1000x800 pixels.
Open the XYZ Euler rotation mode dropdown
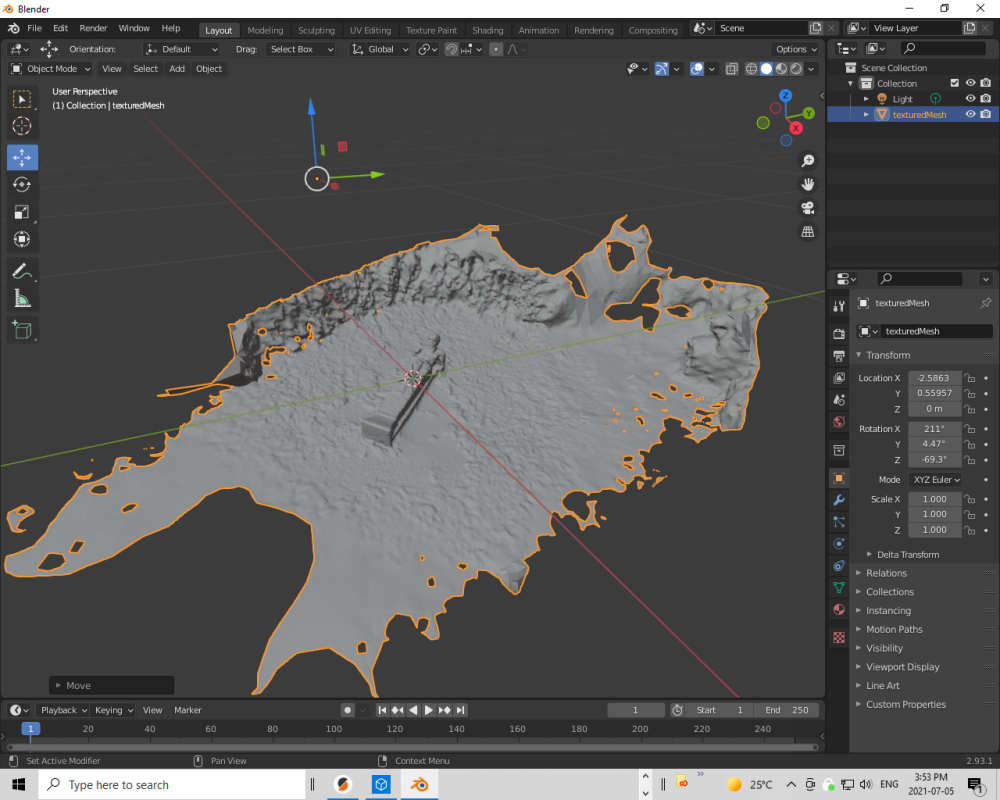click(x=935, y=480)
